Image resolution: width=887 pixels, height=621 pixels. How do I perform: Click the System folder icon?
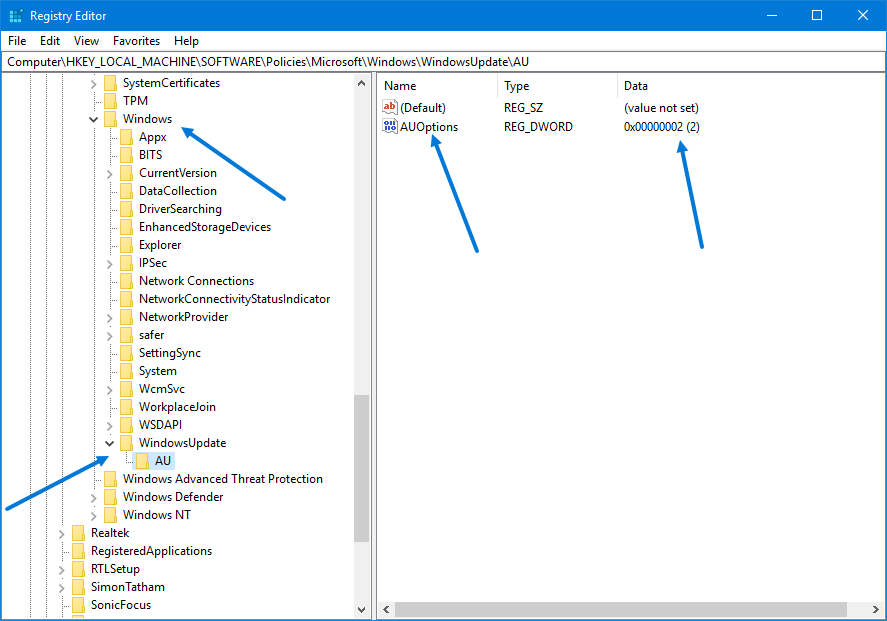coord(126,372)
